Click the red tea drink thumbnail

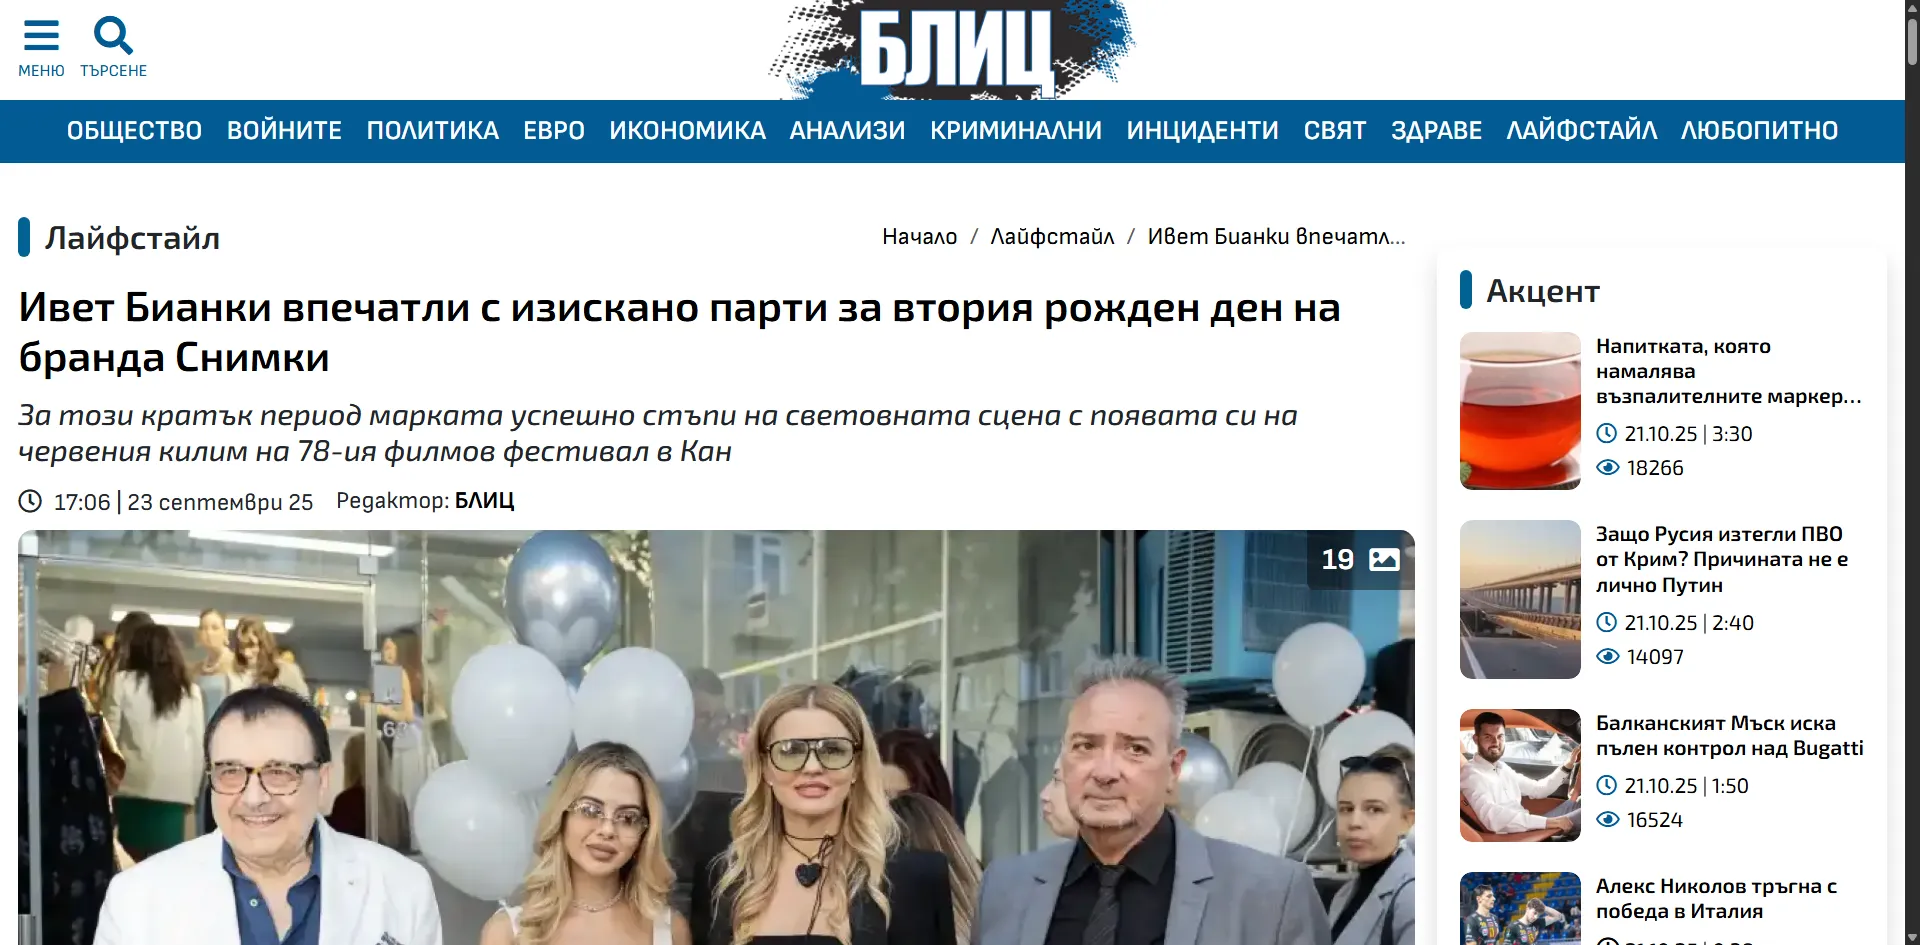click(1520, 411)
